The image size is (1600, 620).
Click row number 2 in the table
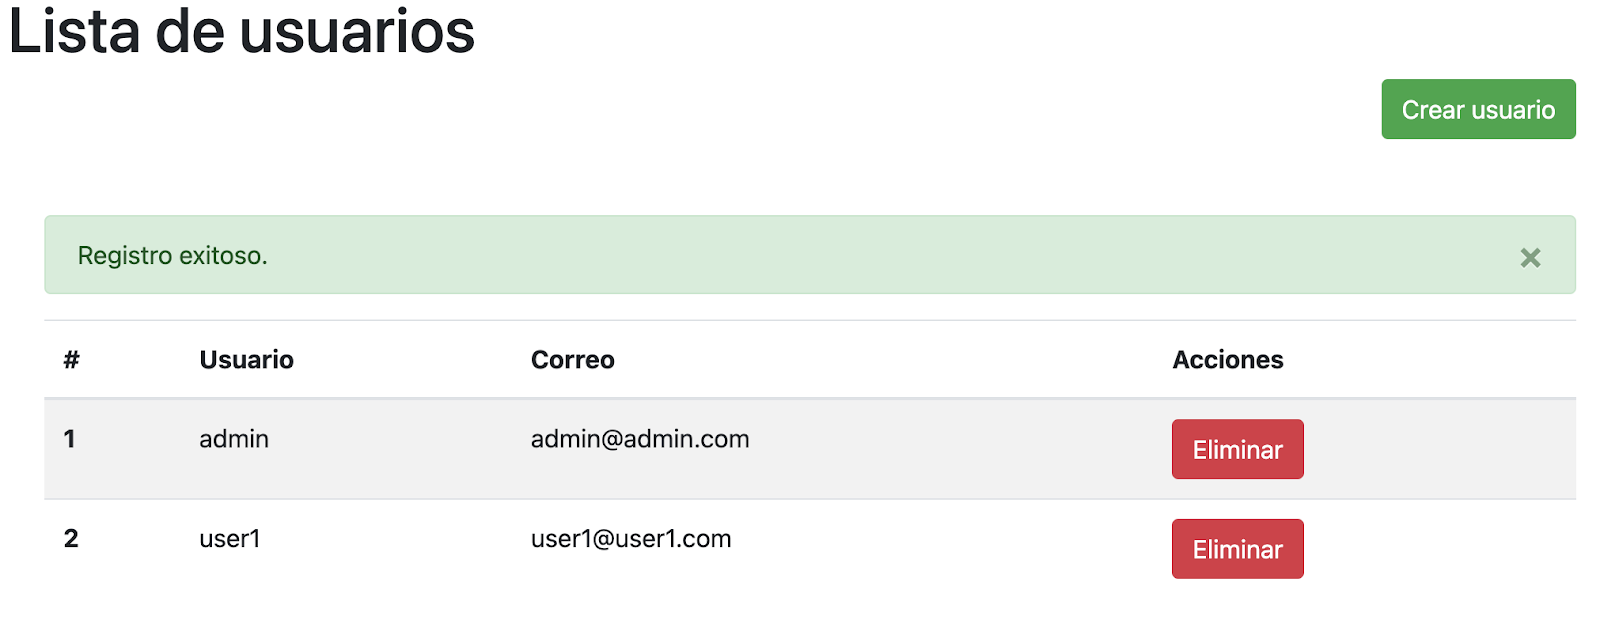71,539
